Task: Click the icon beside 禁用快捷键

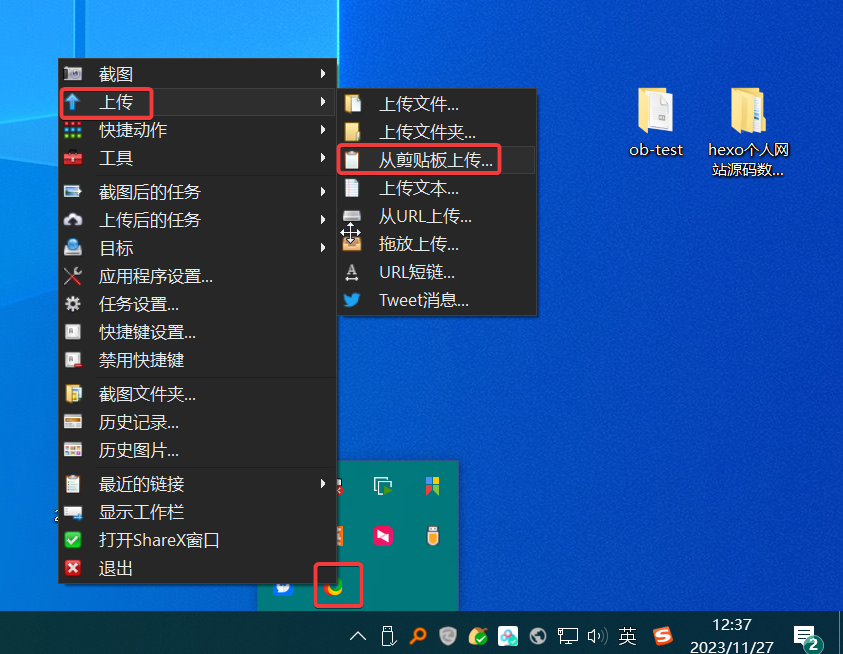Action: 73,360
